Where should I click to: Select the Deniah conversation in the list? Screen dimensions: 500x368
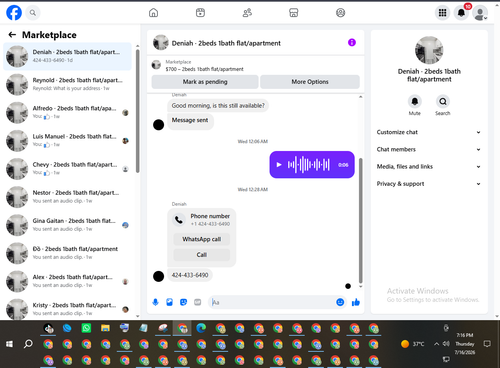click(67, 56)
